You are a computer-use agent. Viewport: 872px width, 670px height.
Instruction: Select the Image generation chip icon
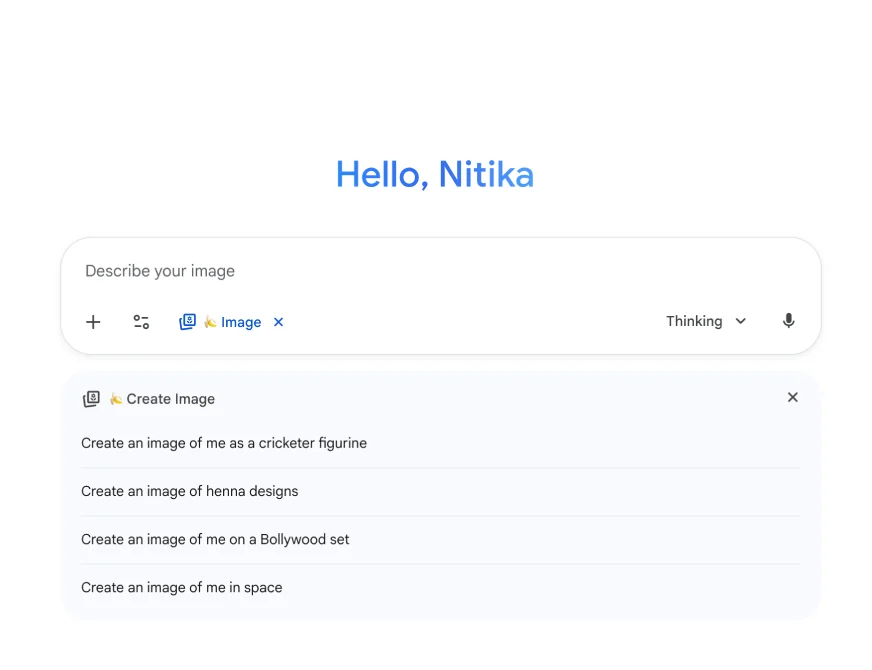coord(187,322)
